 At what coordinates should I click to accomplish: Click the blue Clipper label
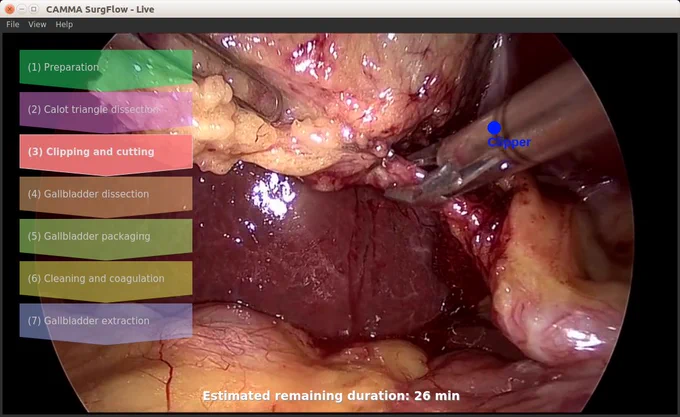(509, 142)
